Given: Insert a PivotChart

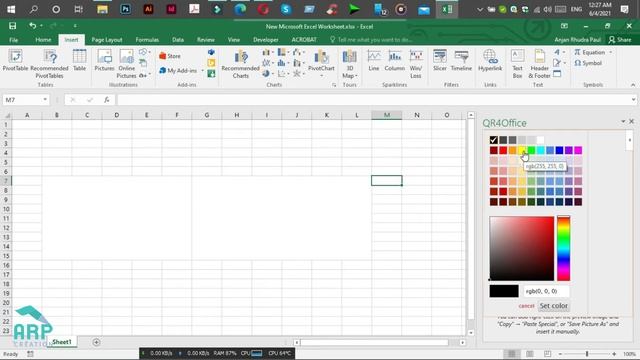Looking at the screenshot, I should (321, 62).
